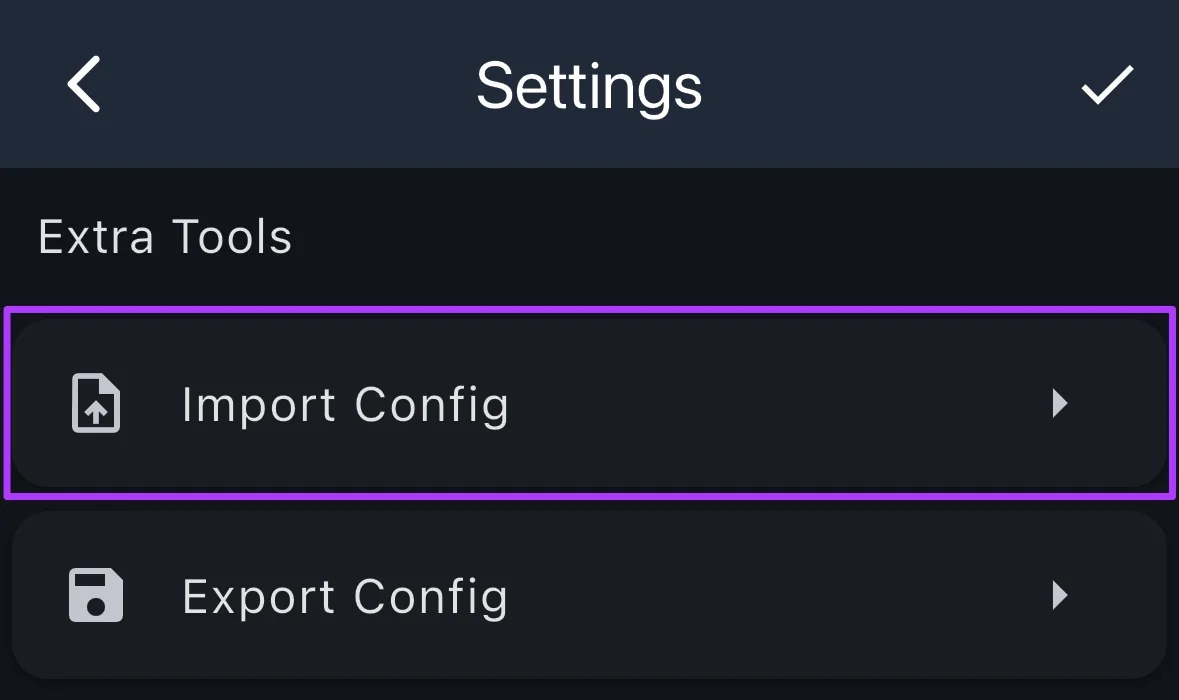The height and width of the screenshot is (700, 1179).
Task: Click the Export Config text label
Action: pyautogui.click(x=344, y=595)
